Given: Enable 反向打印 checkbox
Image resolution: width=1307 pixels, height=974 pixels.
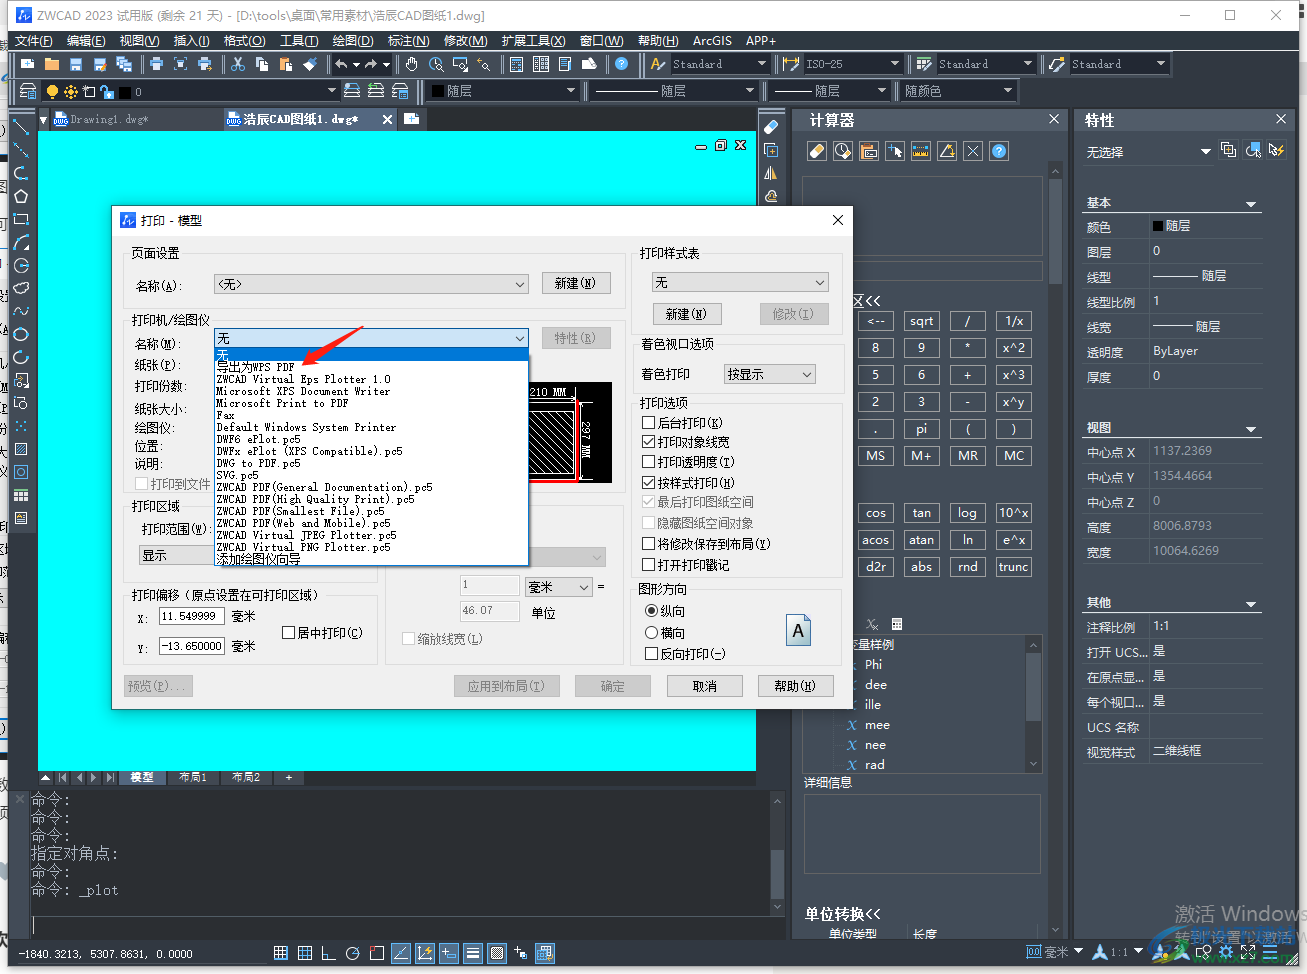Looking at the screenshot, I should [x=651, y=654].
